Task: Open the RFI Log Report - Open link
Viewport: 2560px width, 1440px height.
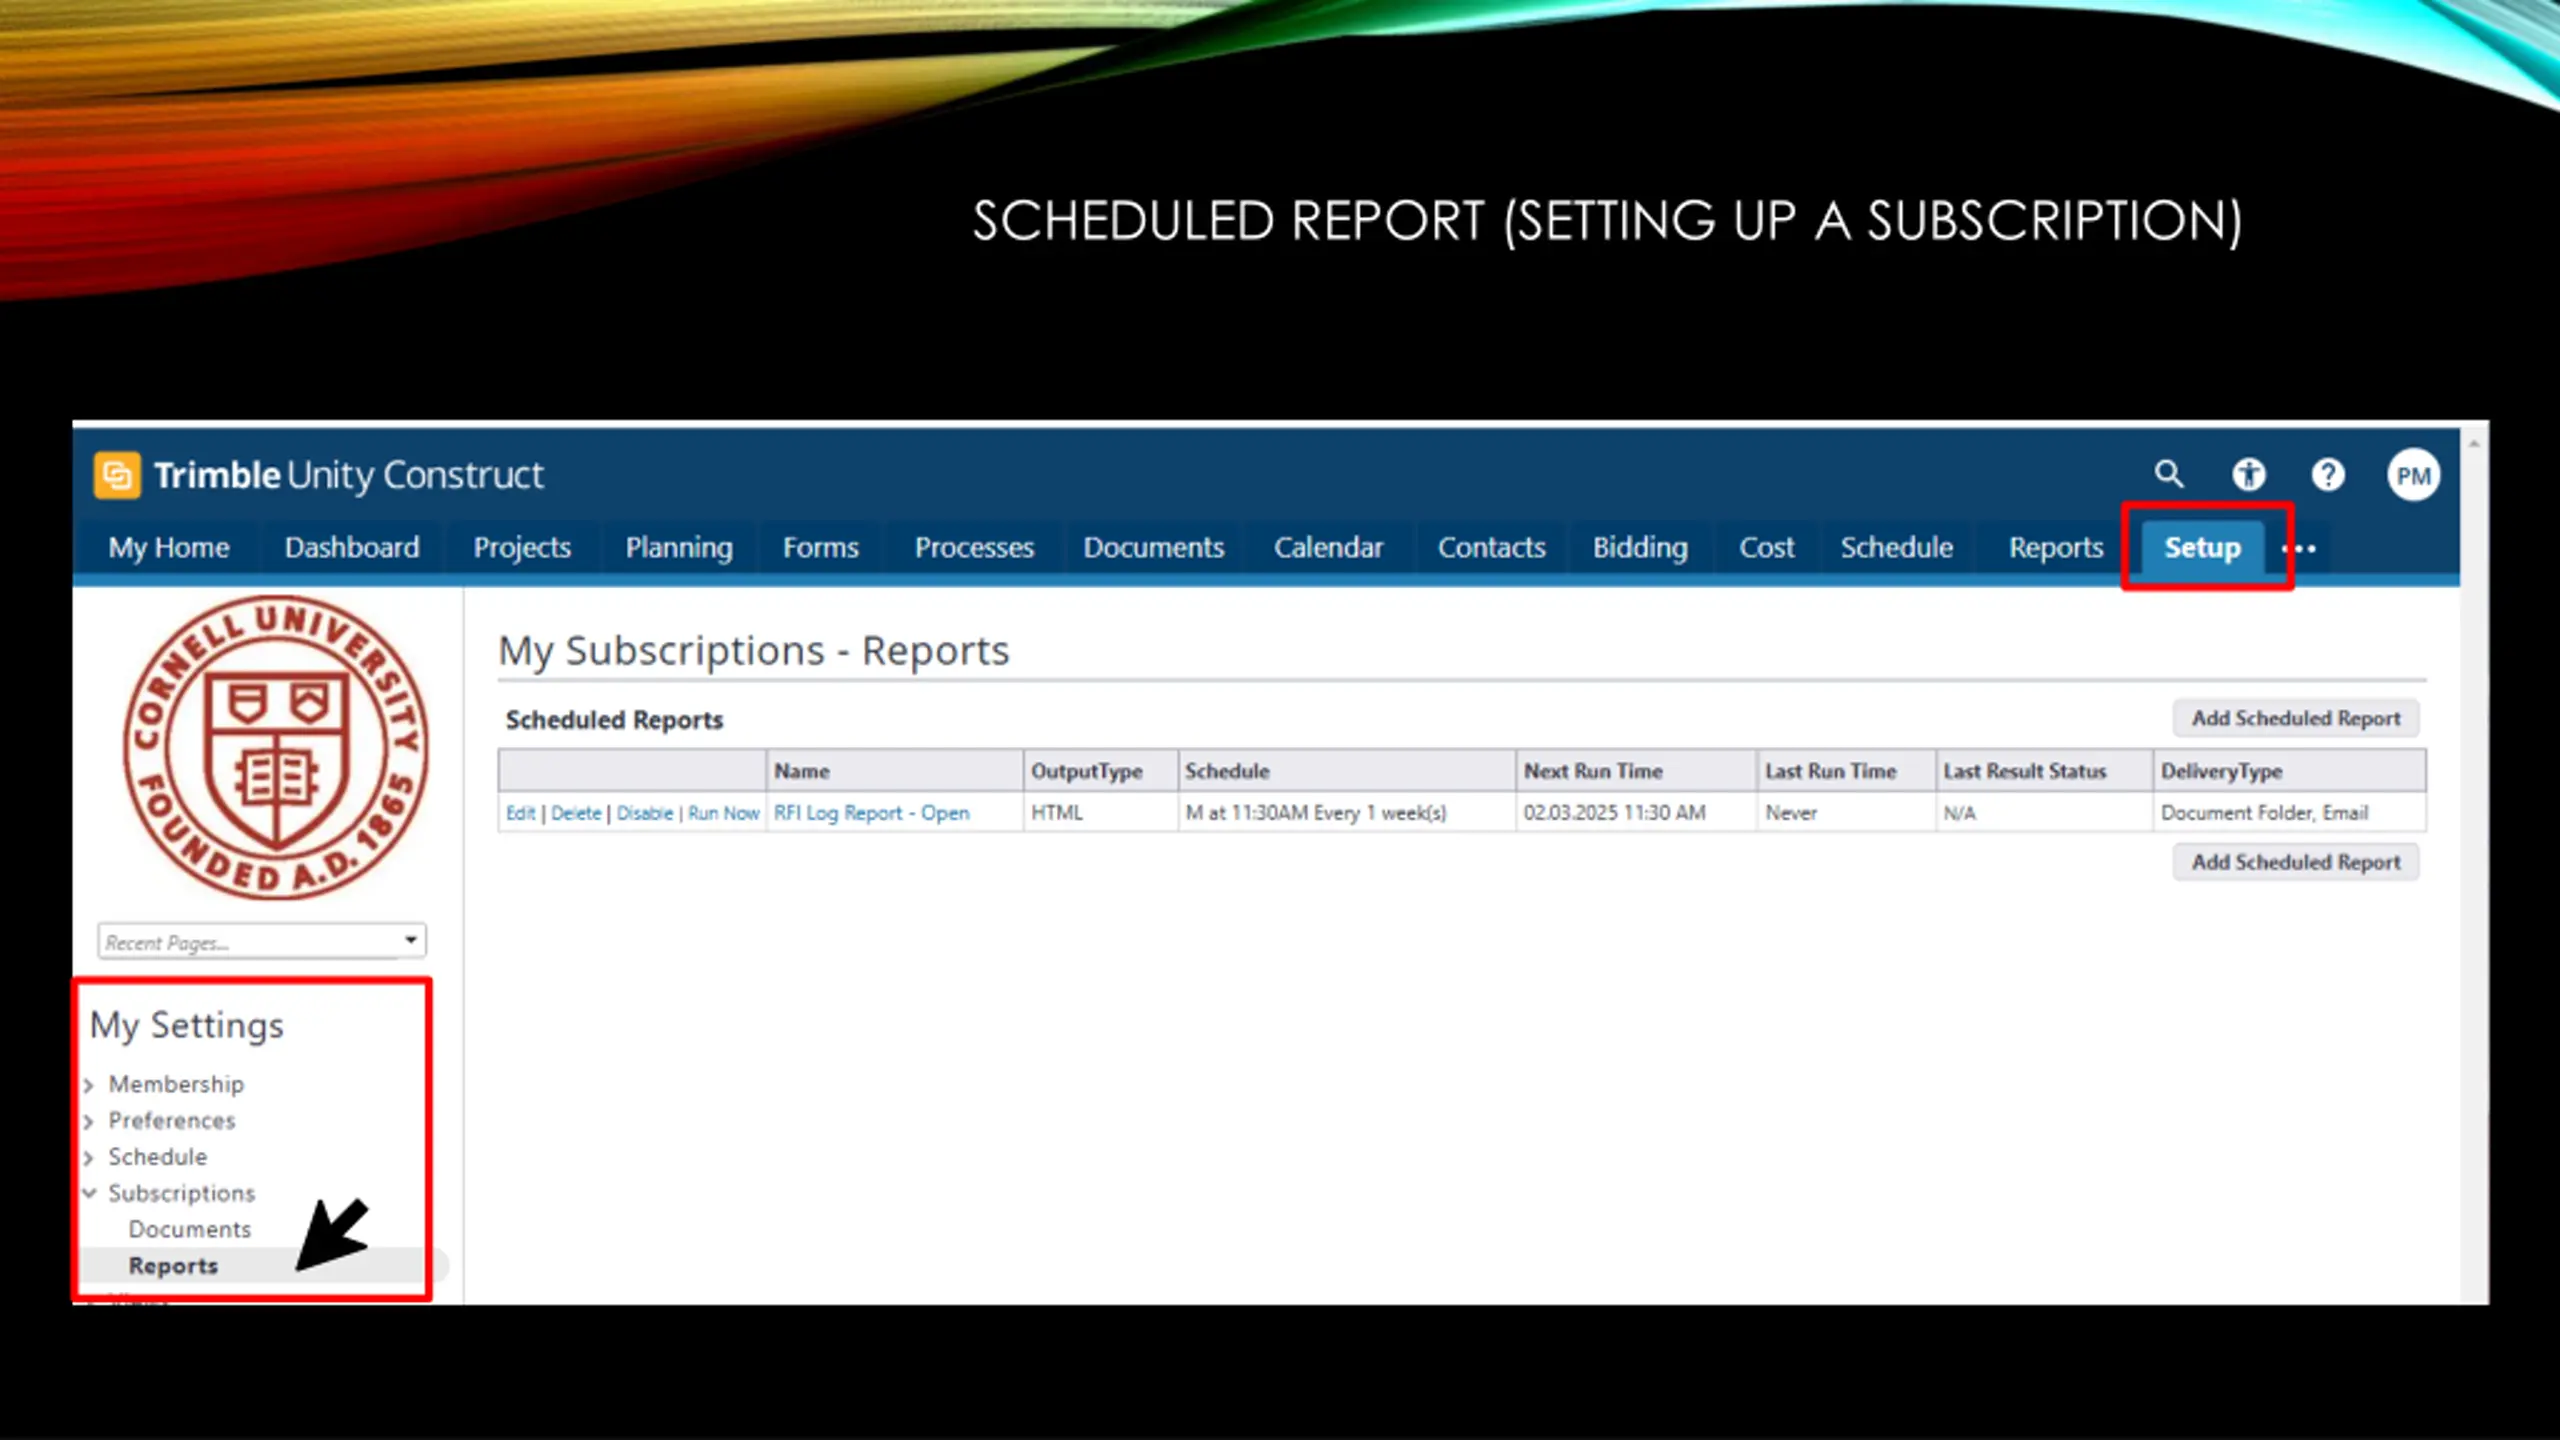Action: 871,813
